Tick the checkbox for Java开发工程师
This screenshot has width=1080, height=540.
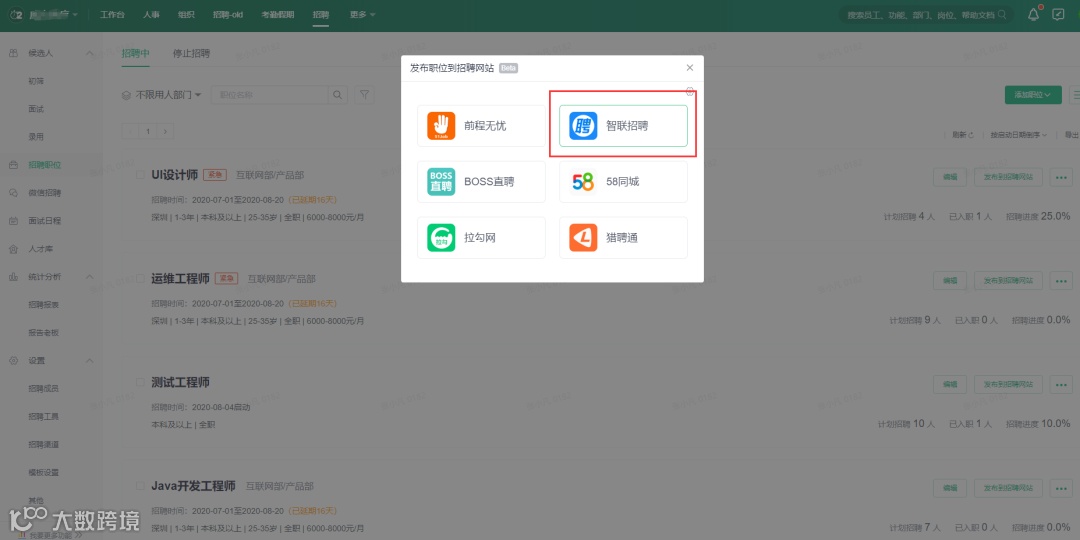[x=141, y=486]
